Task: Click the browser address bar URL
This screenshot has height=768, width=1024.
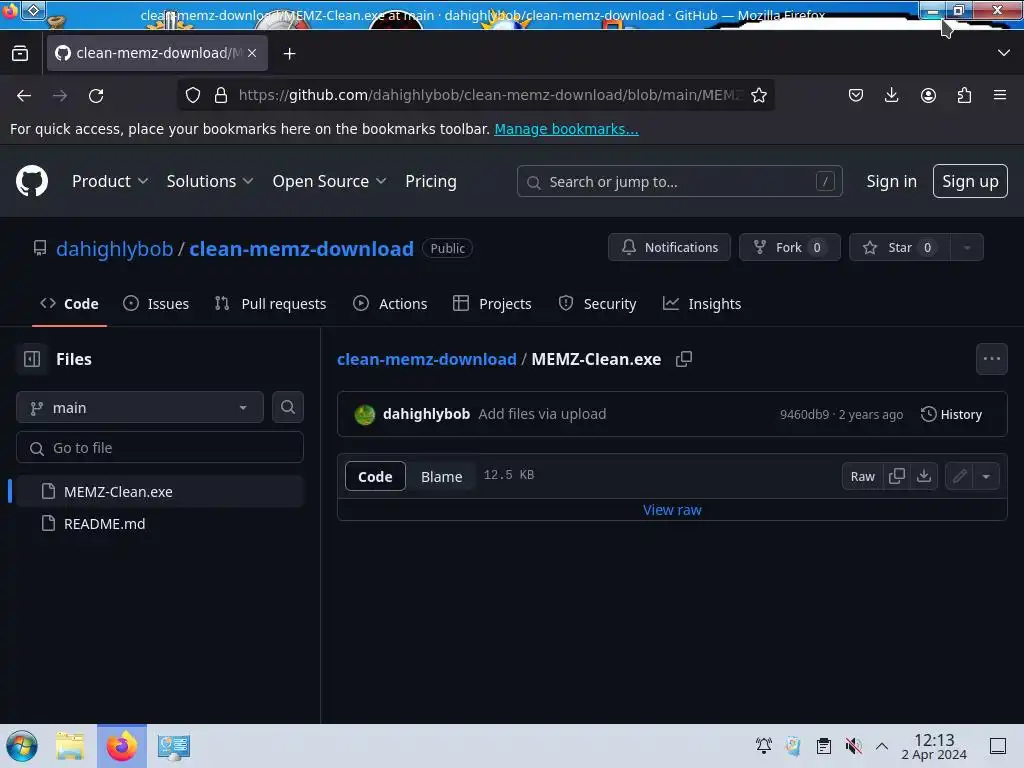Action: (x=490, y=95)
